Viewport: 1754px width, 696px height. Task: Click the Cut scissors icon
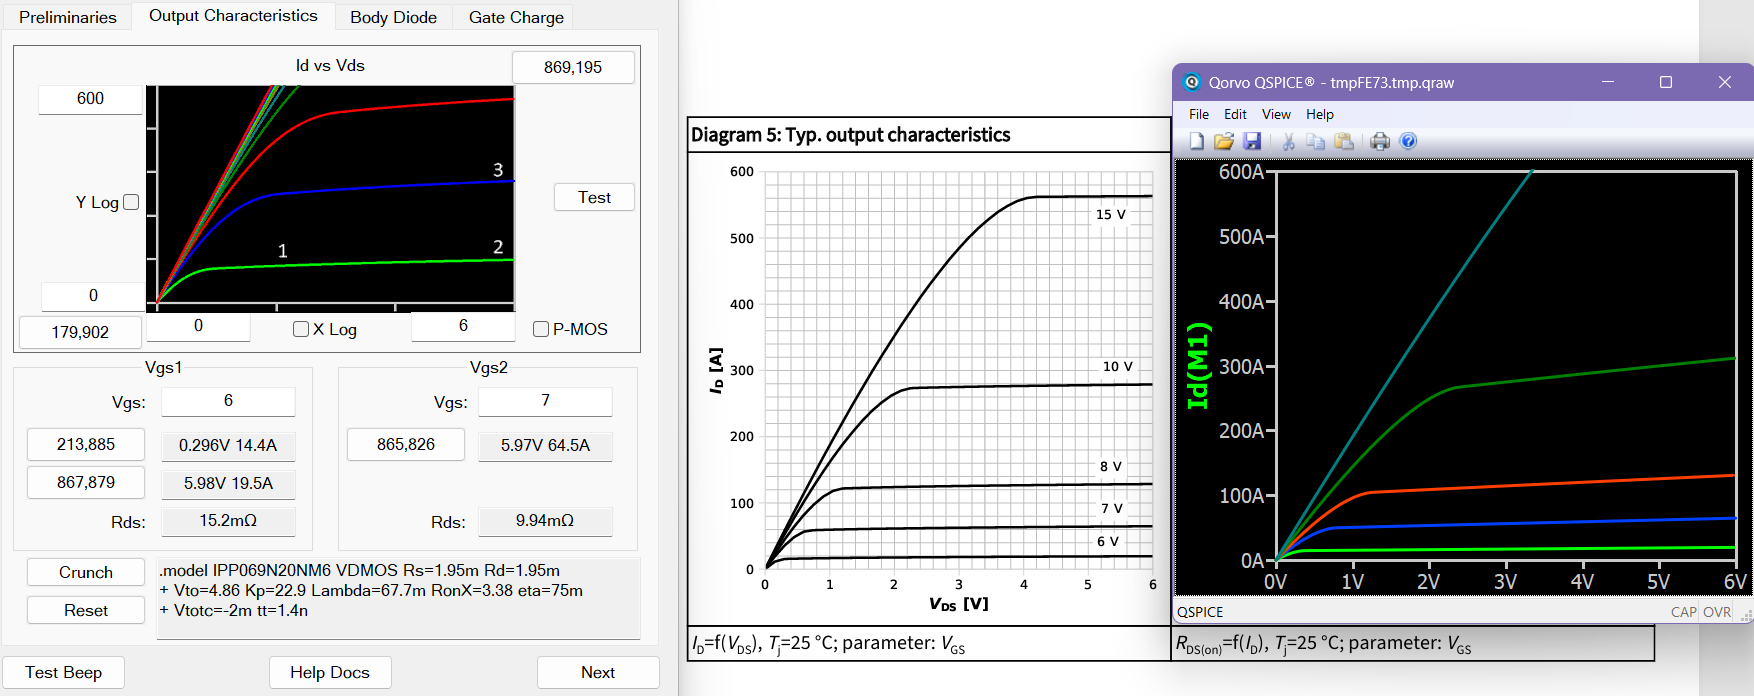point(1288,142)
